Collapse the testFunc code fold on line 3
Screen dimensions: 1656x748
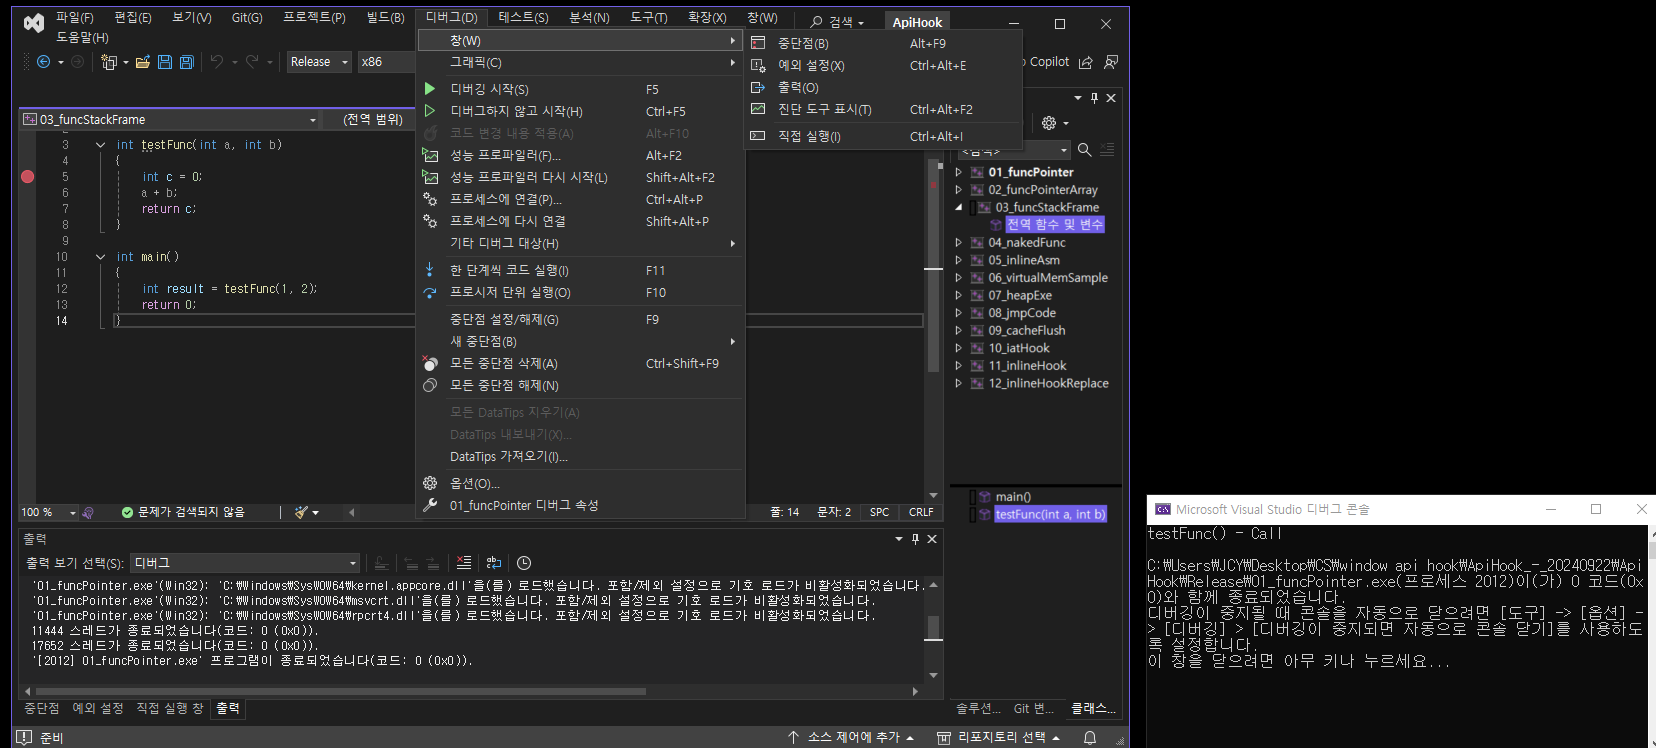[101, 145]
